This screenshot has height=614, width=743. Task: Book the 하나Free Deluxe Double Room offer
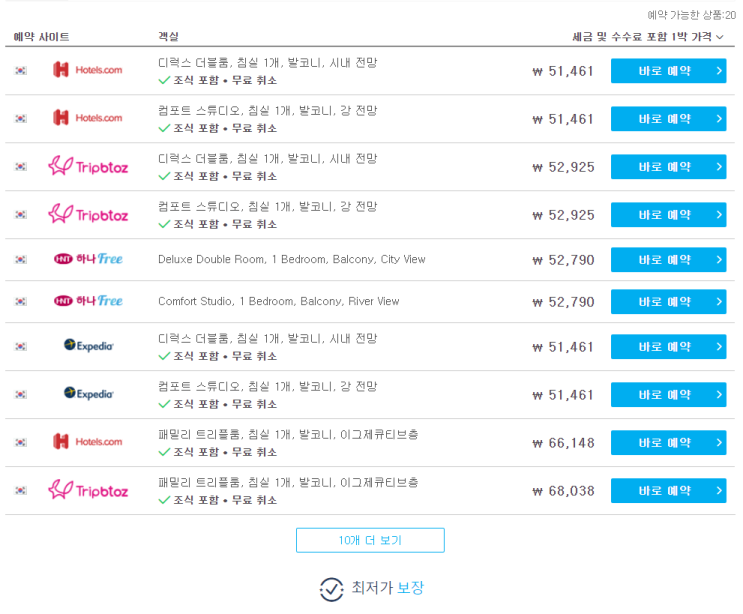(668, 260)
